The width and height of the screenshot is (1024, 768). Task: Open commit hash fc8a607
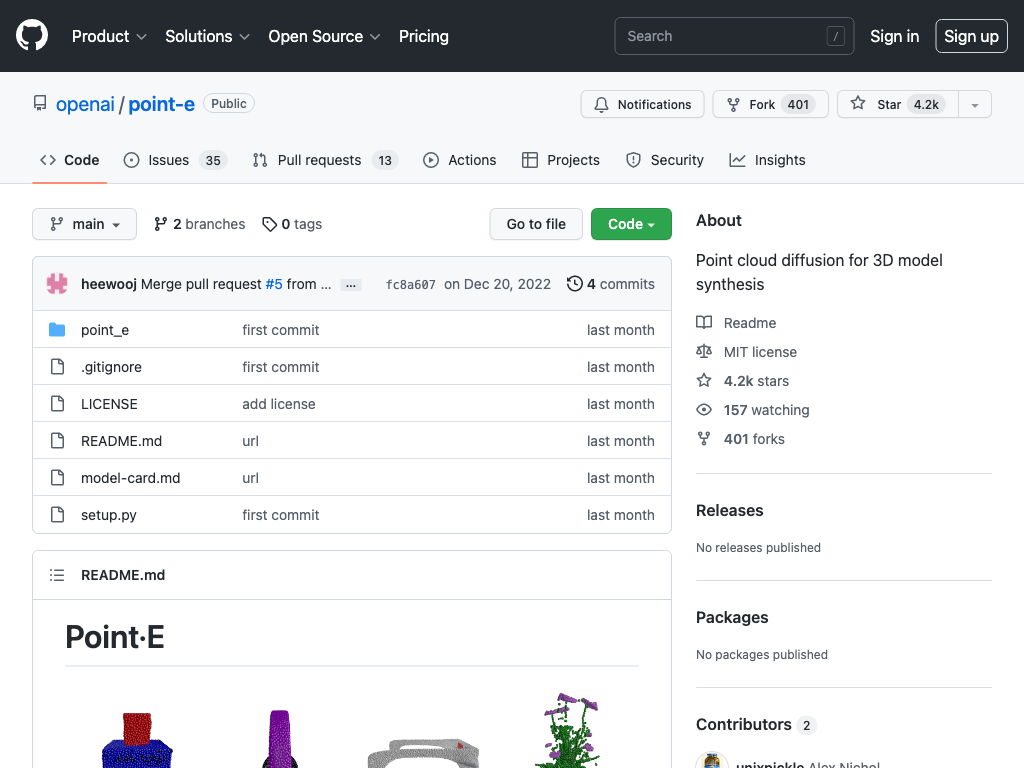411,284
